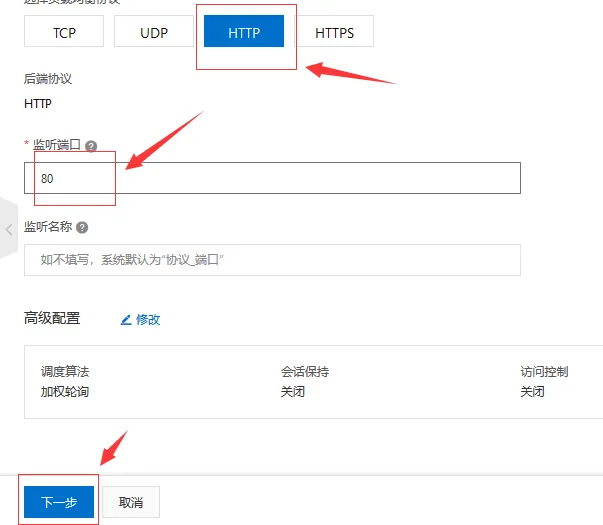Open help icon beside 监听名称
603x525 pixels.
(82, 228)
